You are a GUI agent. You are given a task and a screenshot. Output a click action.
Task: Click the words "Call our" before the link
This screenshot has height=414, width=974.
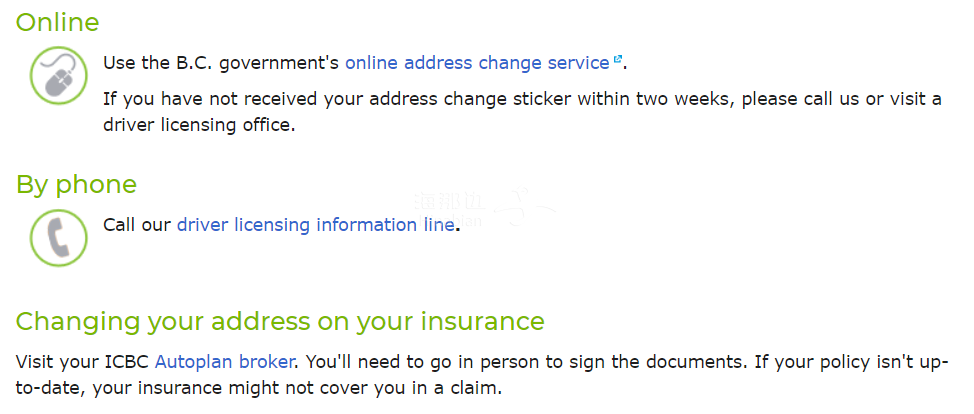(137, 225)
